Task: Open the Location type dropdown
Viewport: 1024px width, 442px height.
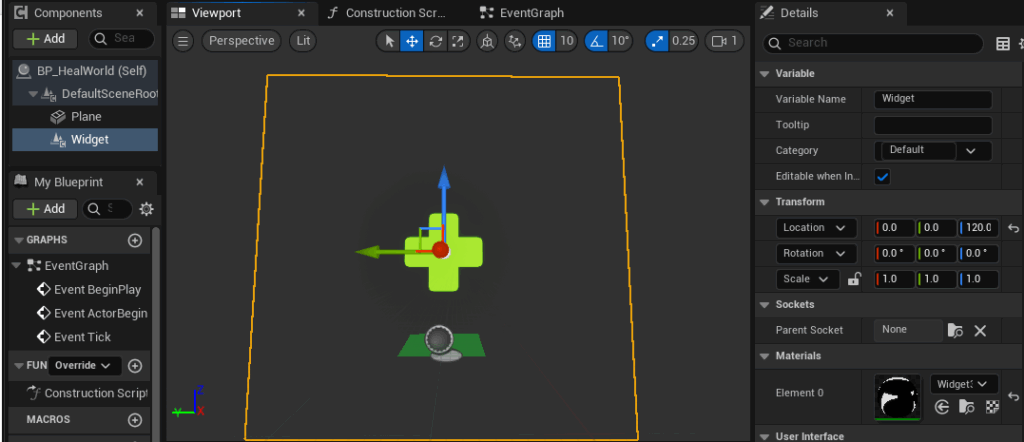Action: pos(816,228)
